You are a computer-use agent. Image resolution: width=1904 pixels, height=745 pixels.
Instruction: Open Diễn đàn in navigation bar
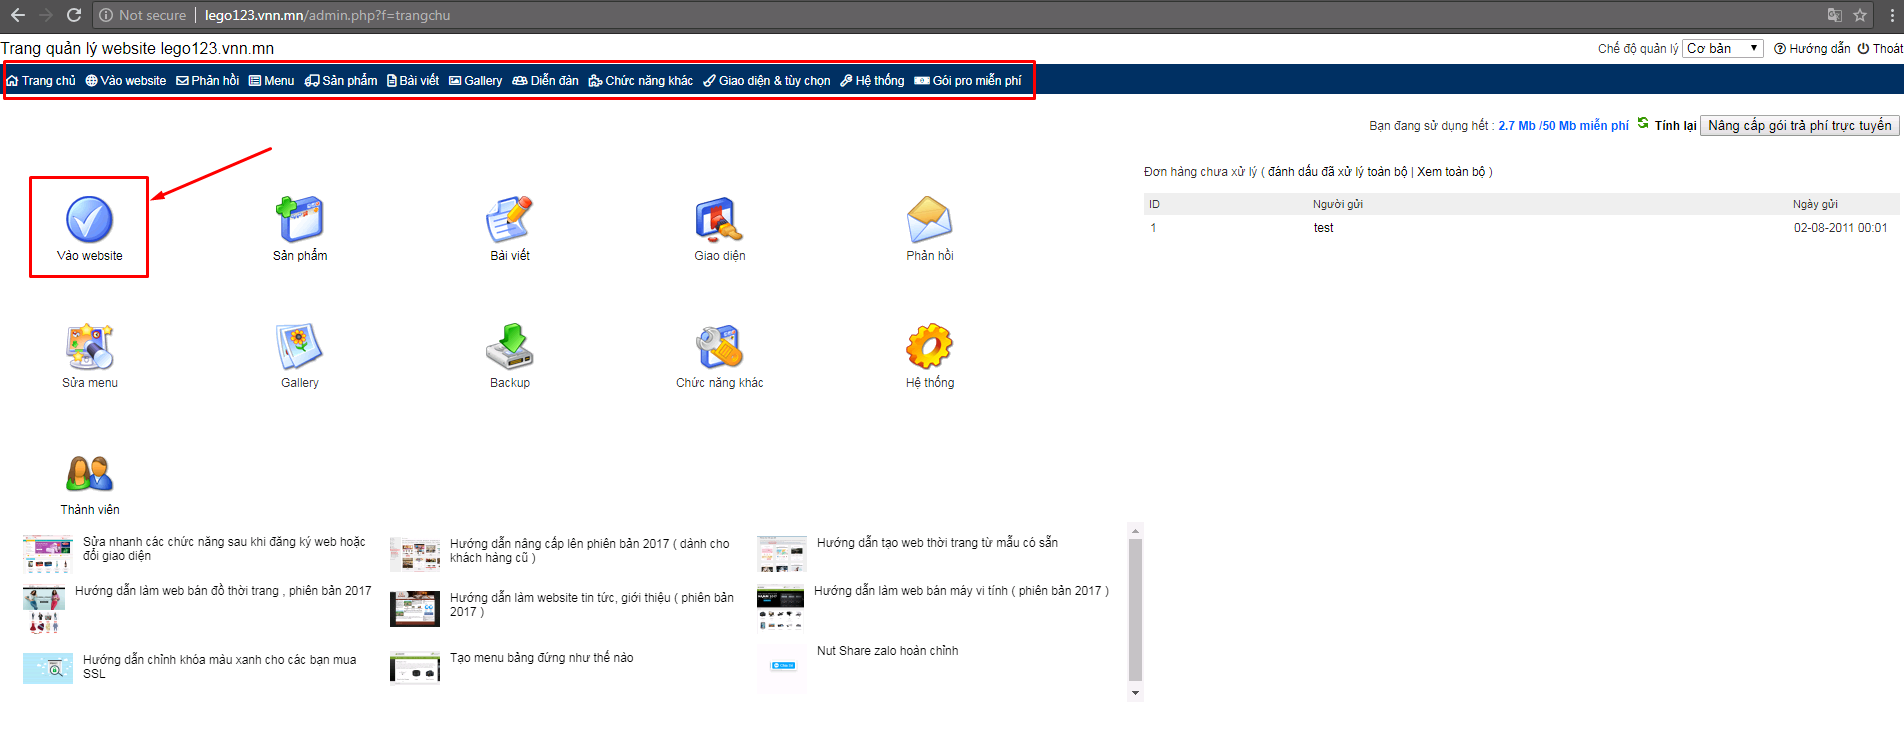pos(546,80)
